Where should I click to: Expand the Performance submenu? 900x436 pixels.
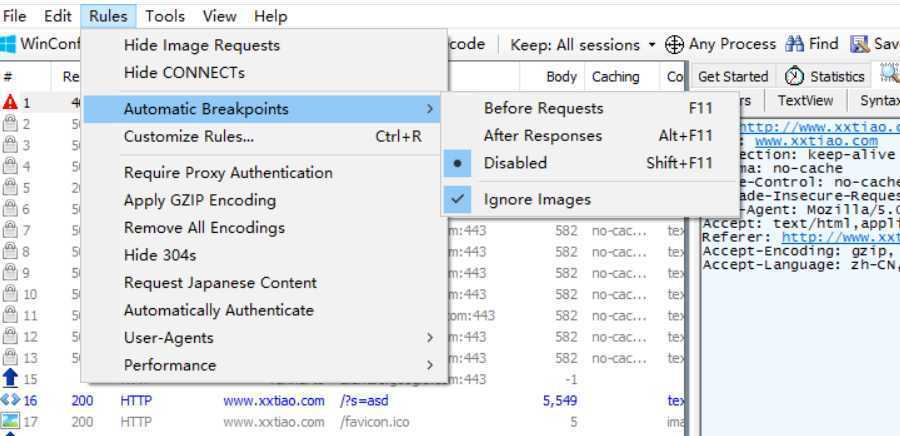point(265,365)
